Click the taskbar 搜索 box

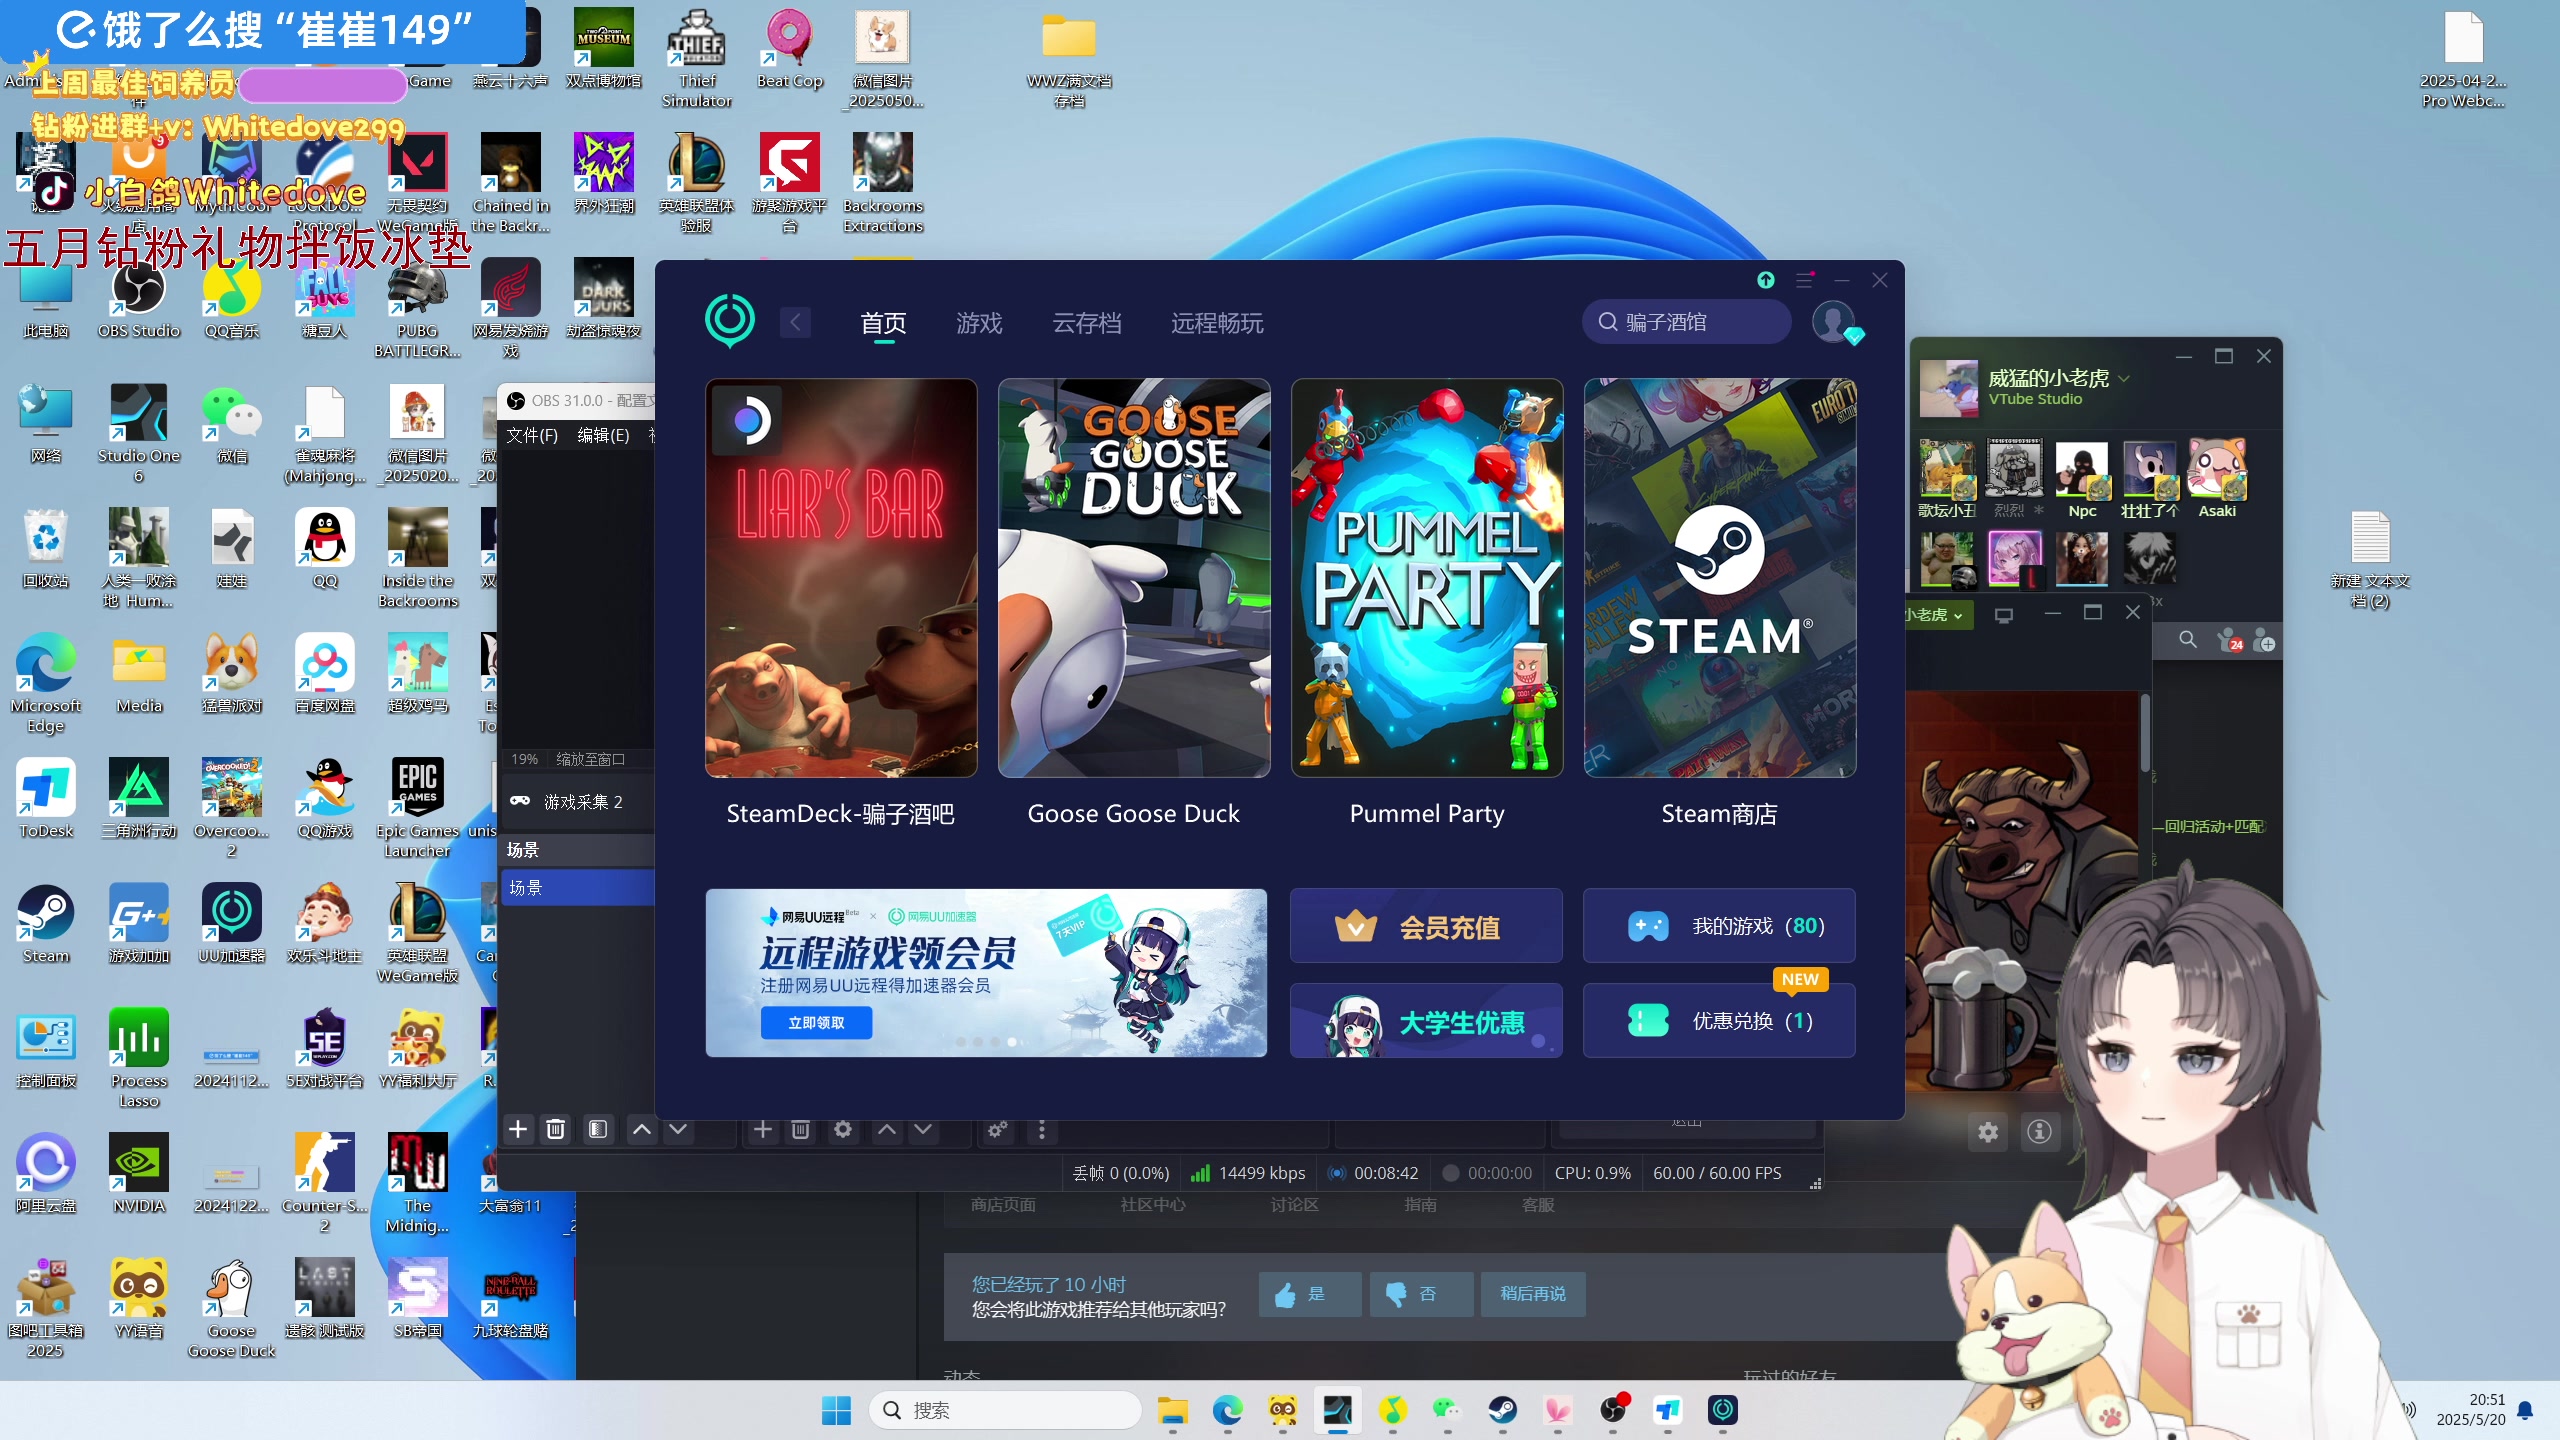[x=1005, y=1410]
